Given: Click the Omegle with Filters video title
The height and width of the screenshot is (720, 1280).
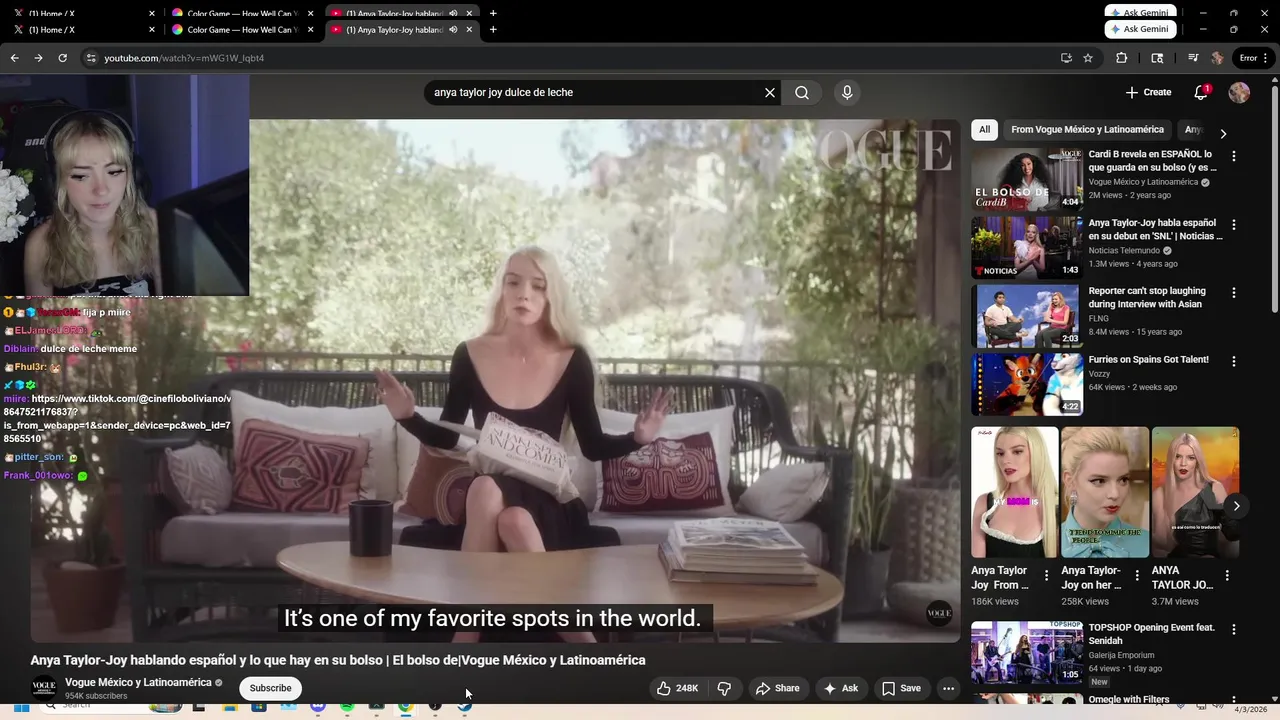Looking at the screenshot, I should (1129, 699).
